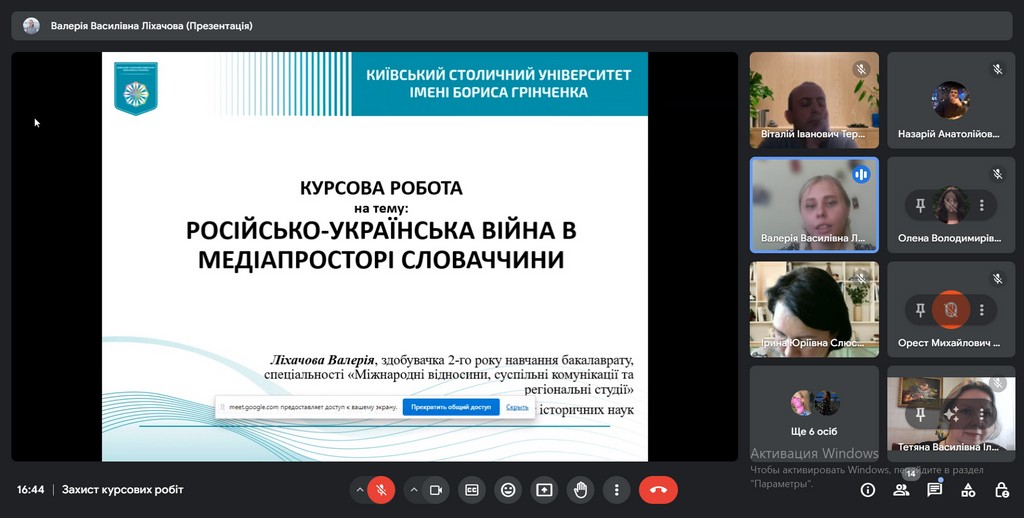Open the 'Ще 6 осіб' participants tile
This screenshot has height=518, width=1024.
814,414
